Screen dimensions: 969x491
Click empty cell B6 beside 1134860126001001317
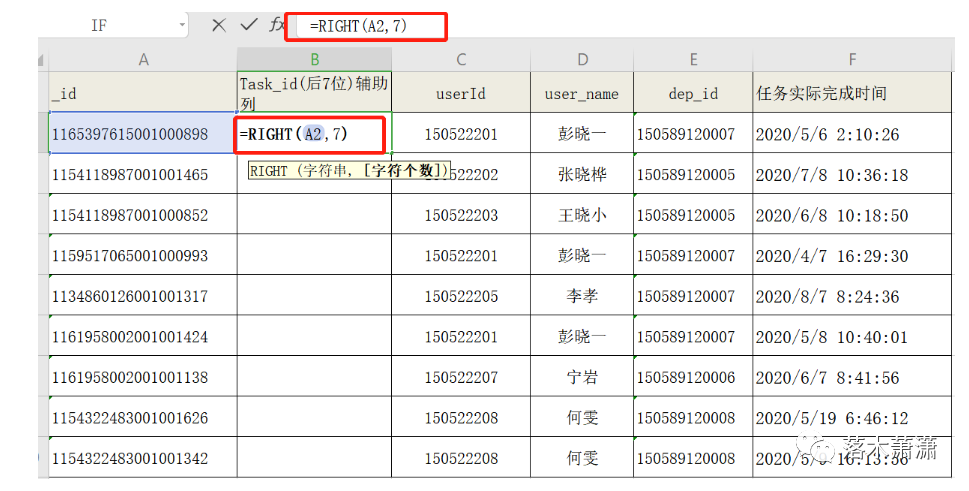point(315,295)
